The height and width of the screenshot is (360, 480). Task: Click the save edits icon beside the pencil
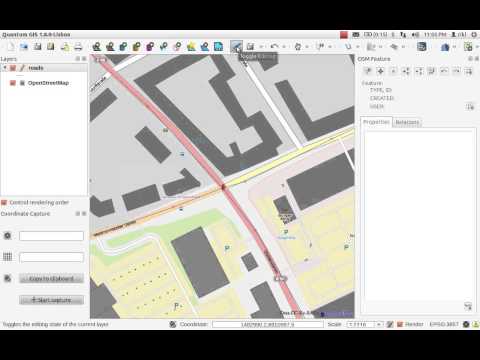250,46
